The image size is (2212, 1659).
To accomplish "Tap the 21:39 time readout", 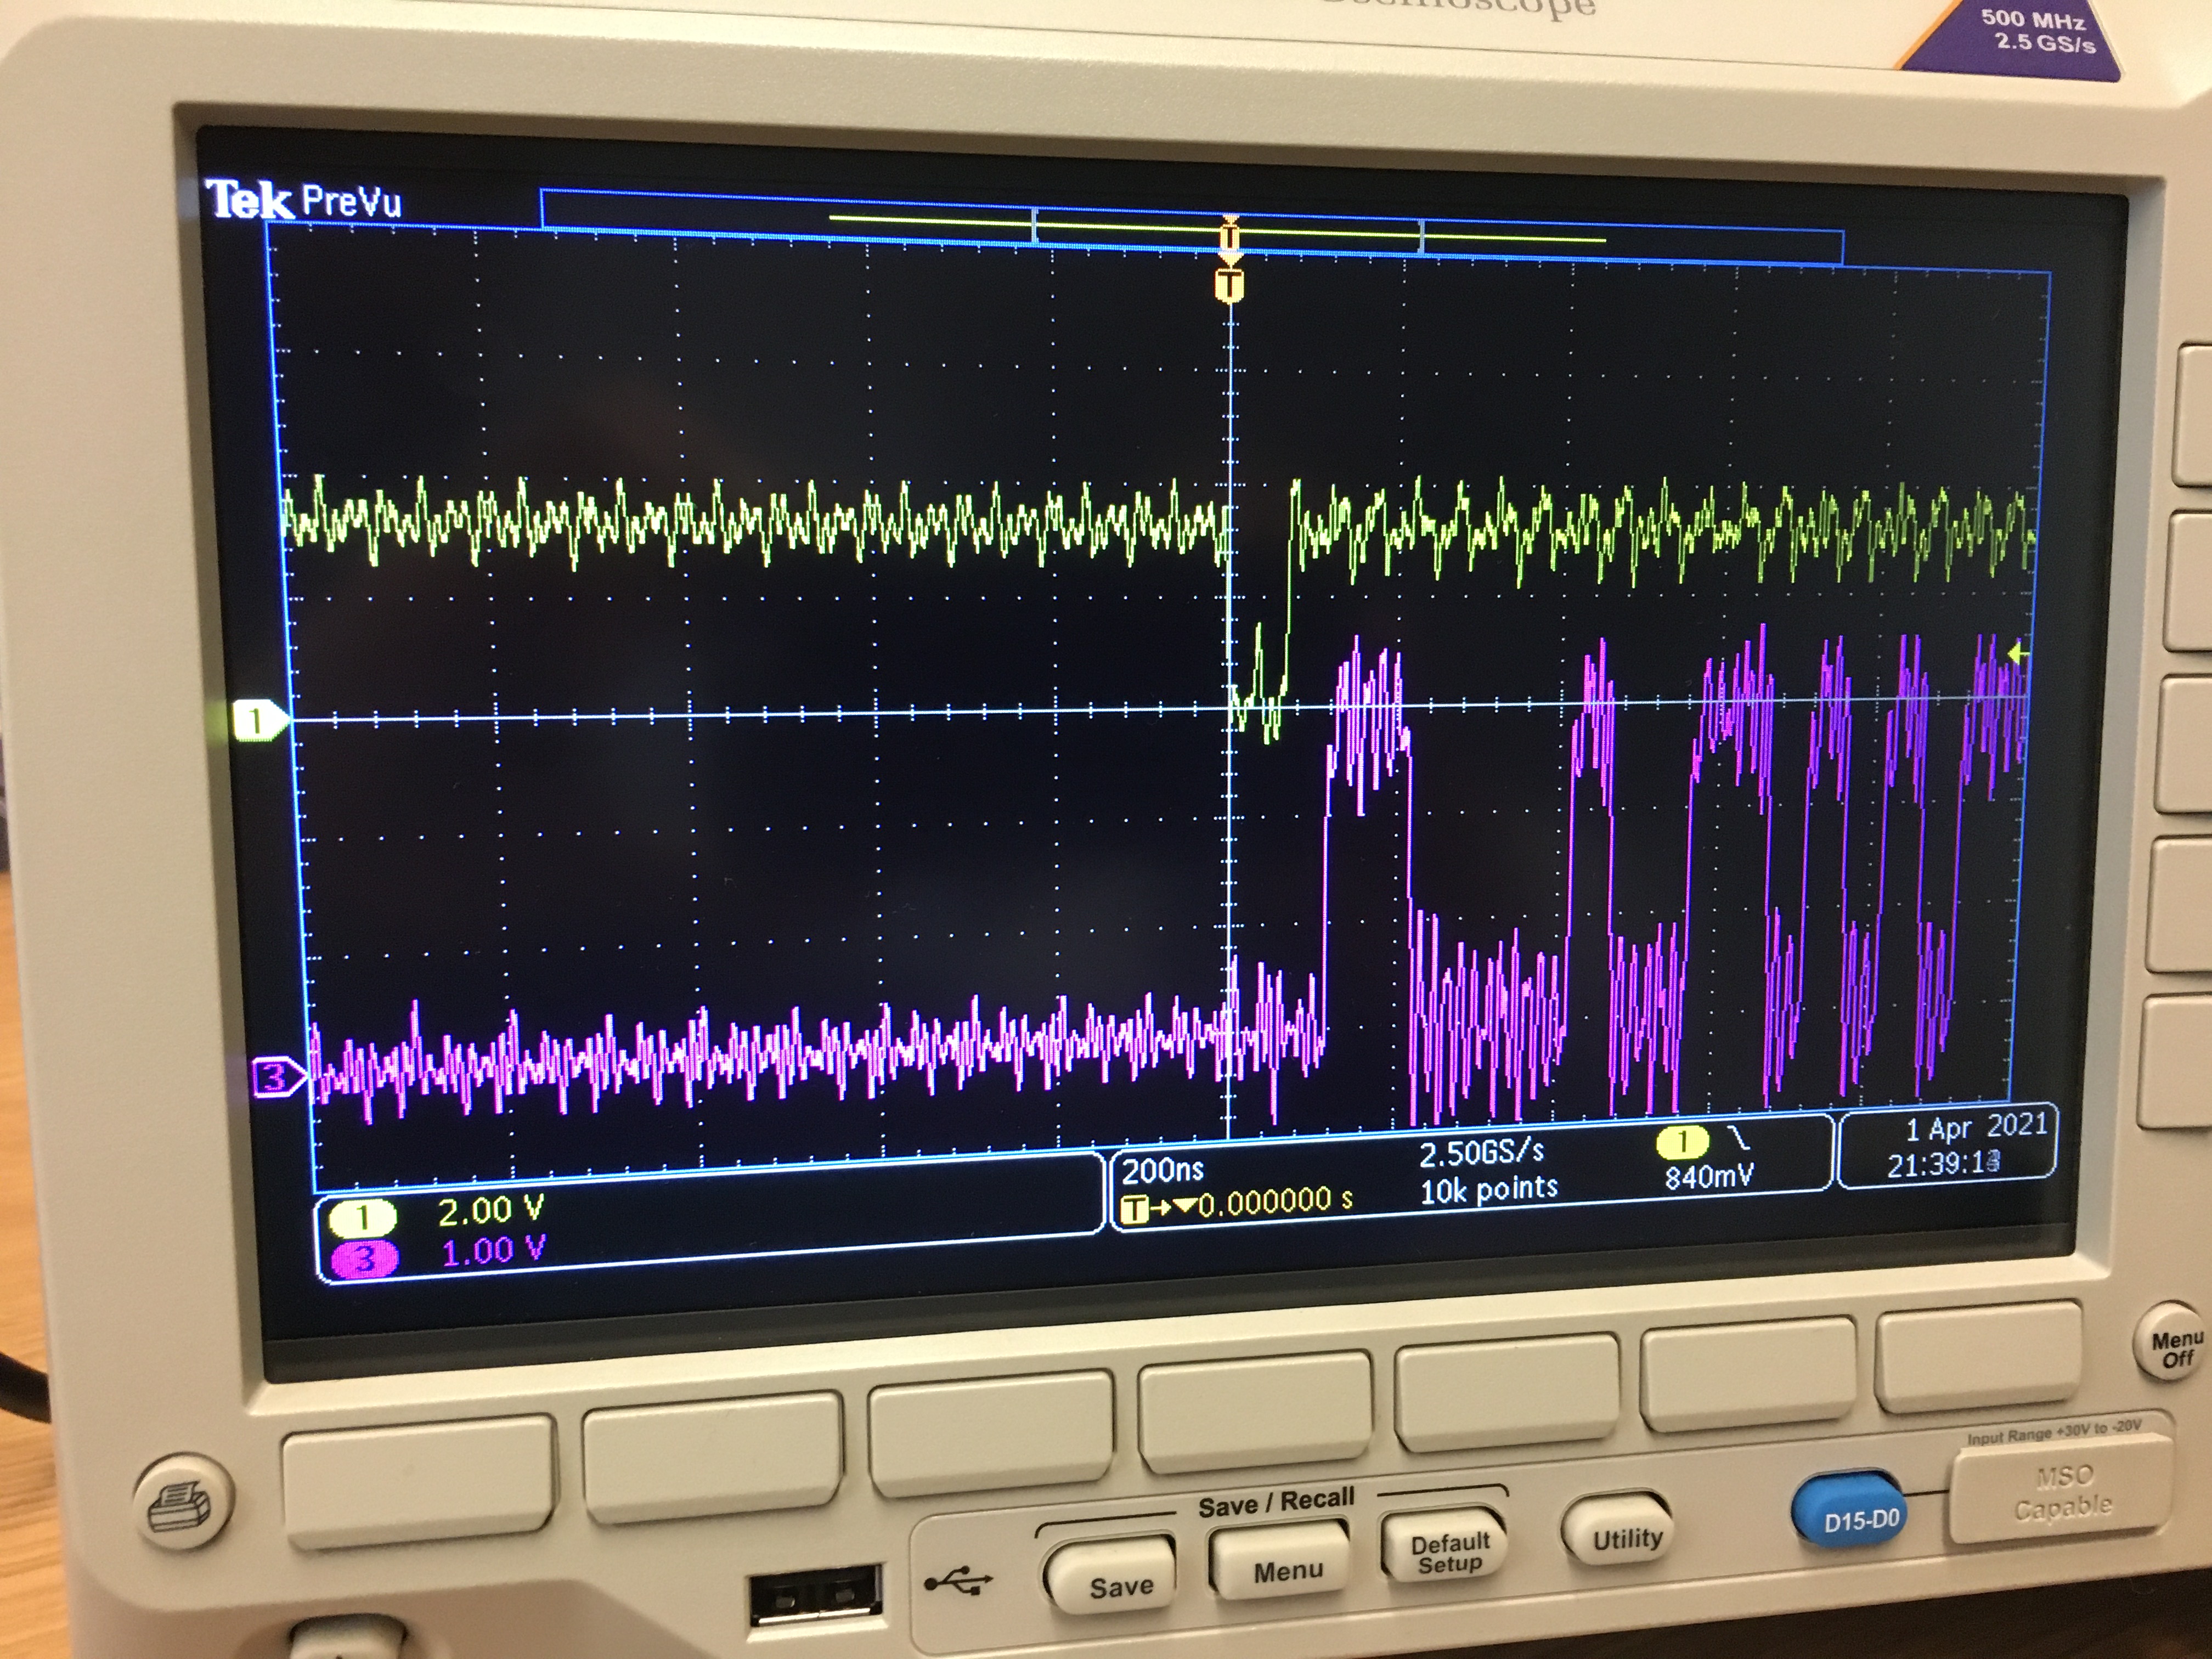I will pos(1944,1164).
